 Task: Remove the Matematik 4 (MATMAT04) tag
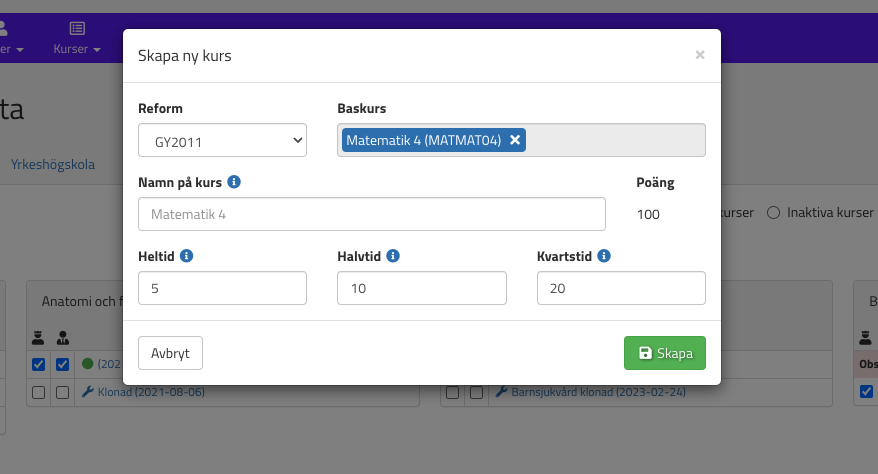[515, 141]
